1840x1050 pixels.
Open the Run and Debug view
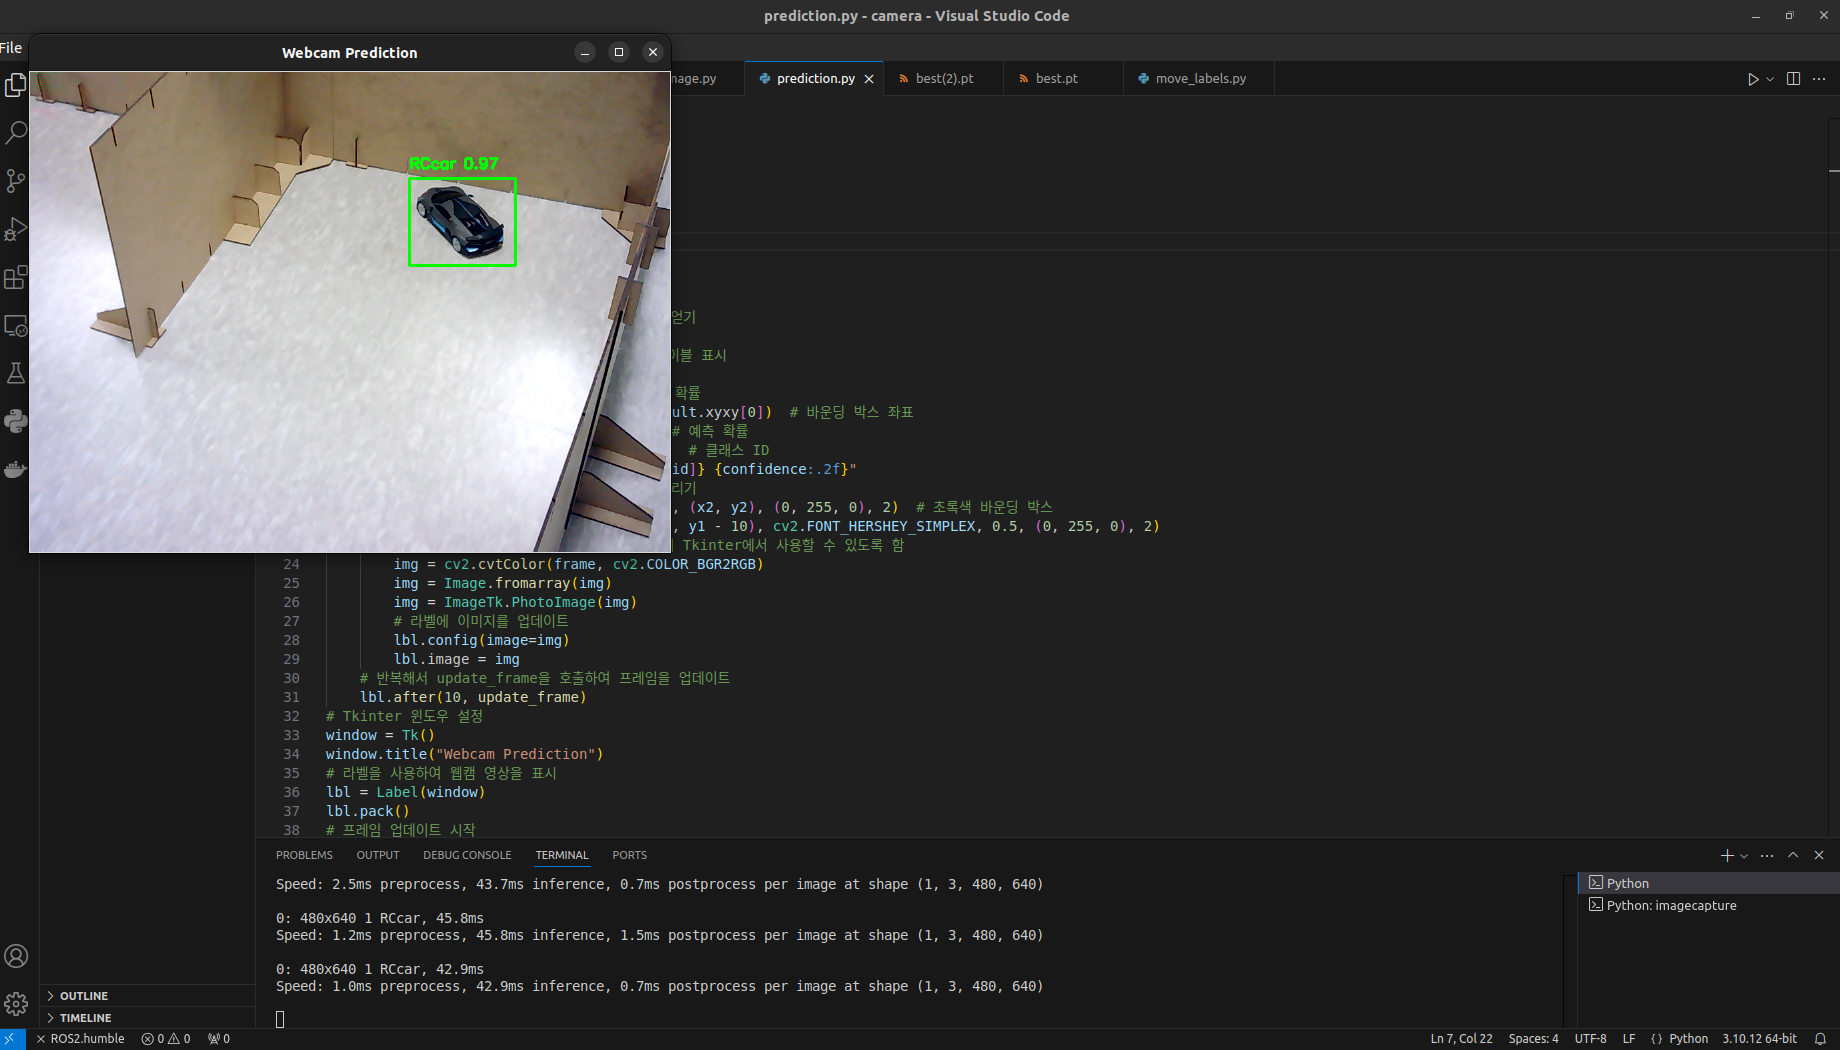[x=15, y=229]
